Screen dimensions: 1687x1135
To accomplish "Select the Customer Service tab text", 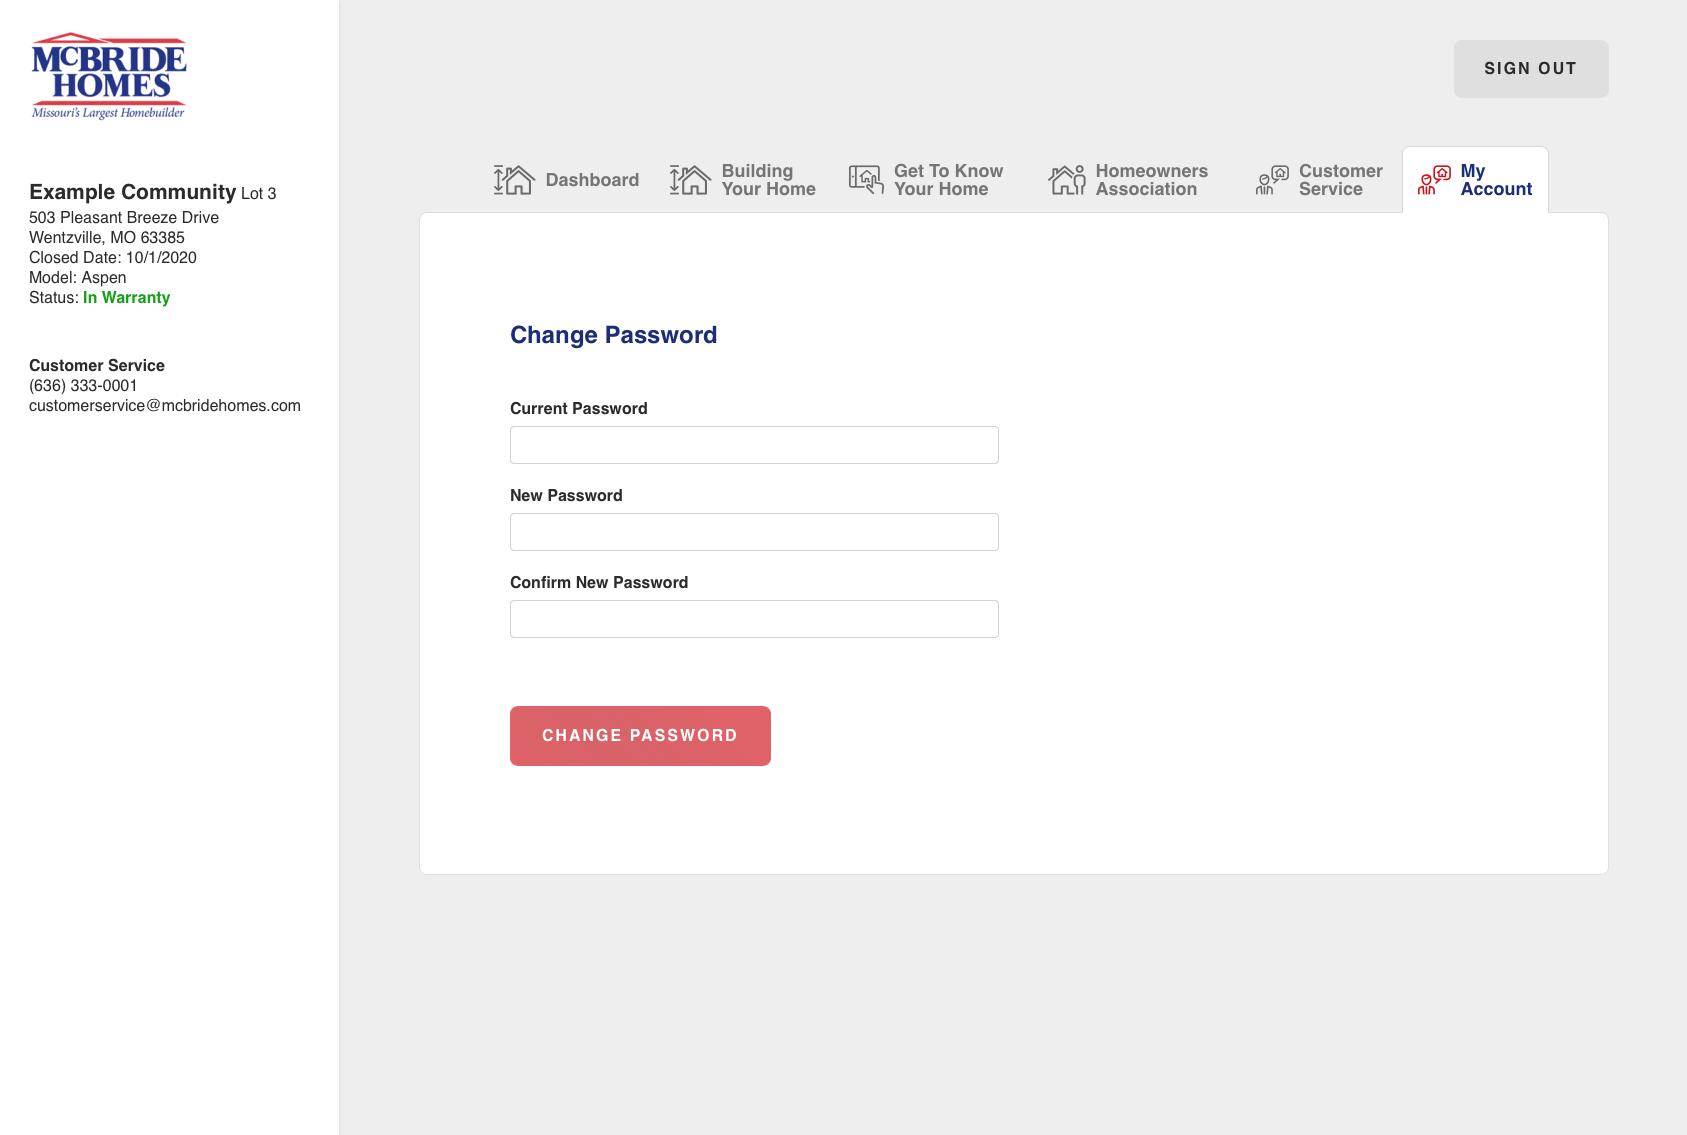I will (1340, 180).
